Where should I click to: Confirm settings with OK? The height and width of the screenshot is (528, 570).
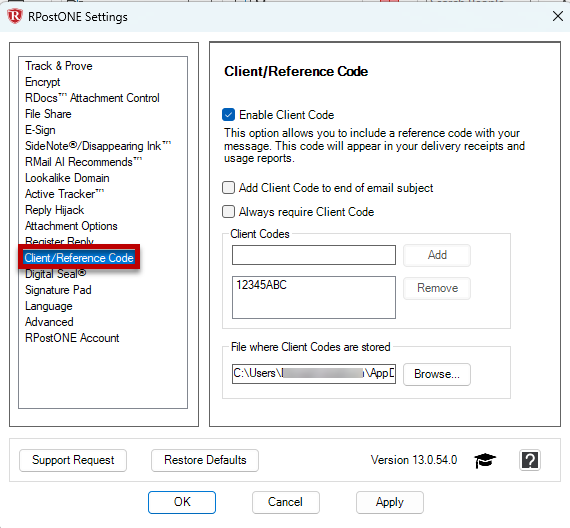pyautogui.click(x=182, y=502)
